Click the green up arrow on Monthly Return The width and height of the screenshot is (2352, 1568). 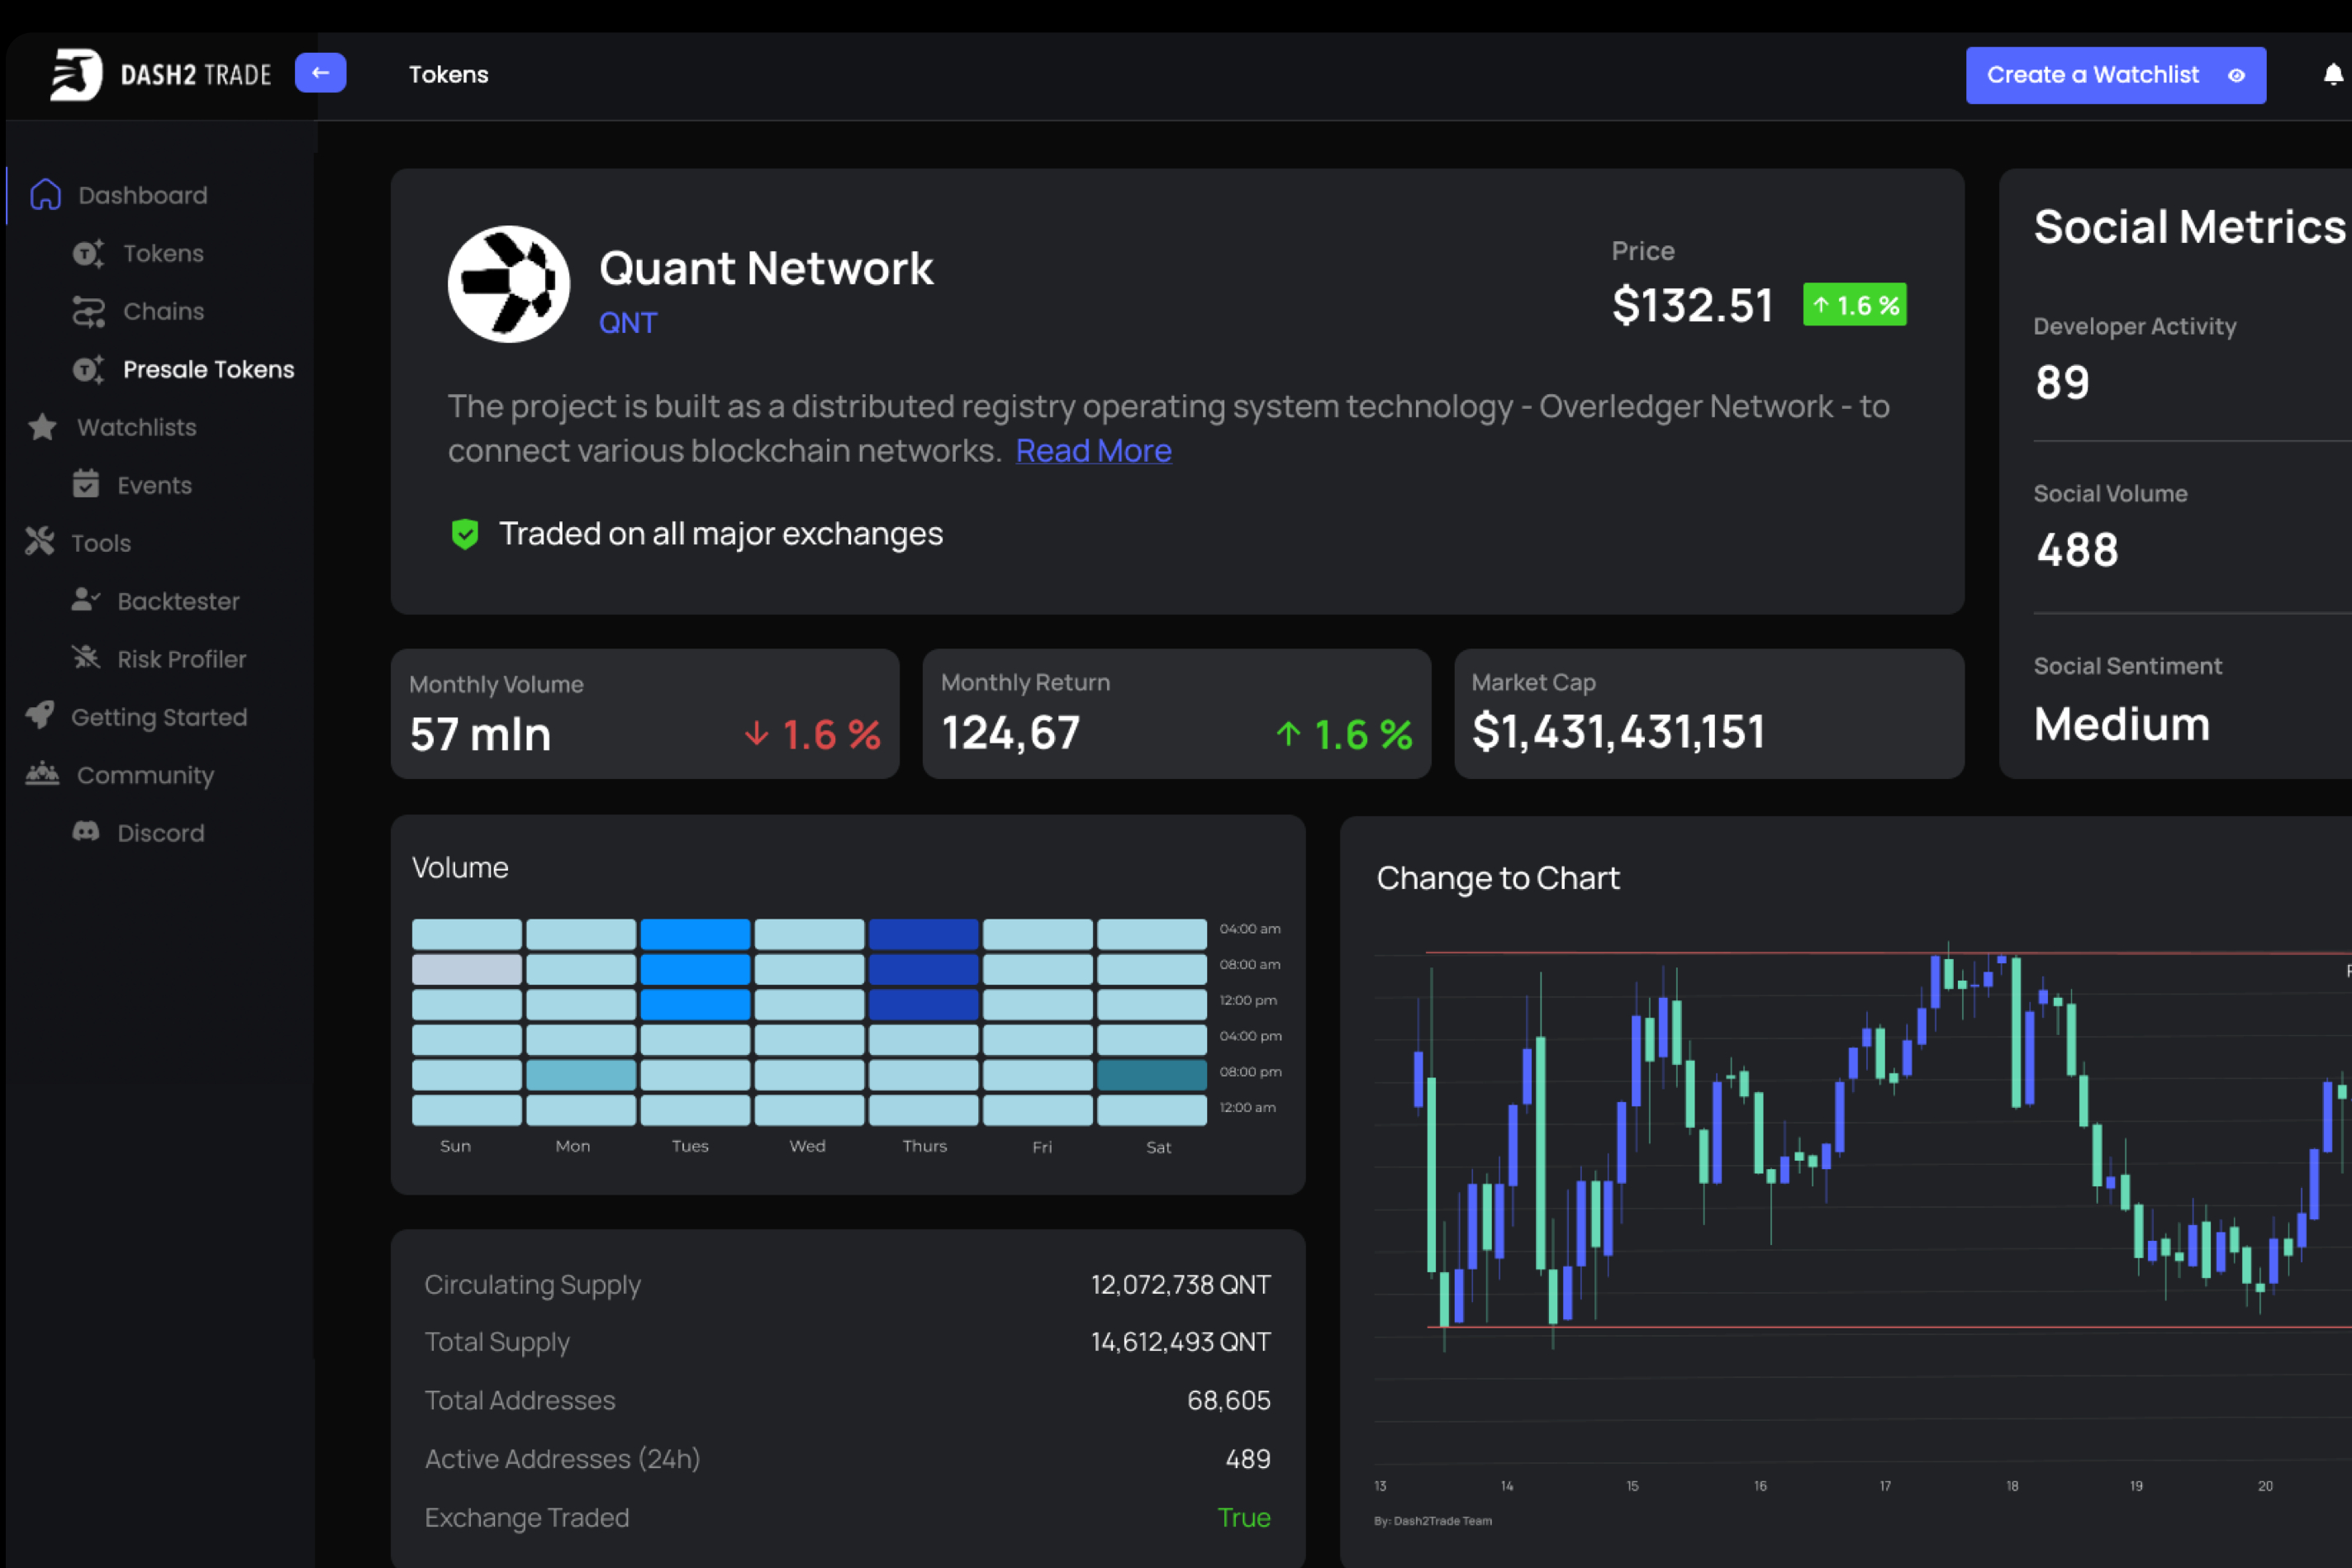(1288, 734)
